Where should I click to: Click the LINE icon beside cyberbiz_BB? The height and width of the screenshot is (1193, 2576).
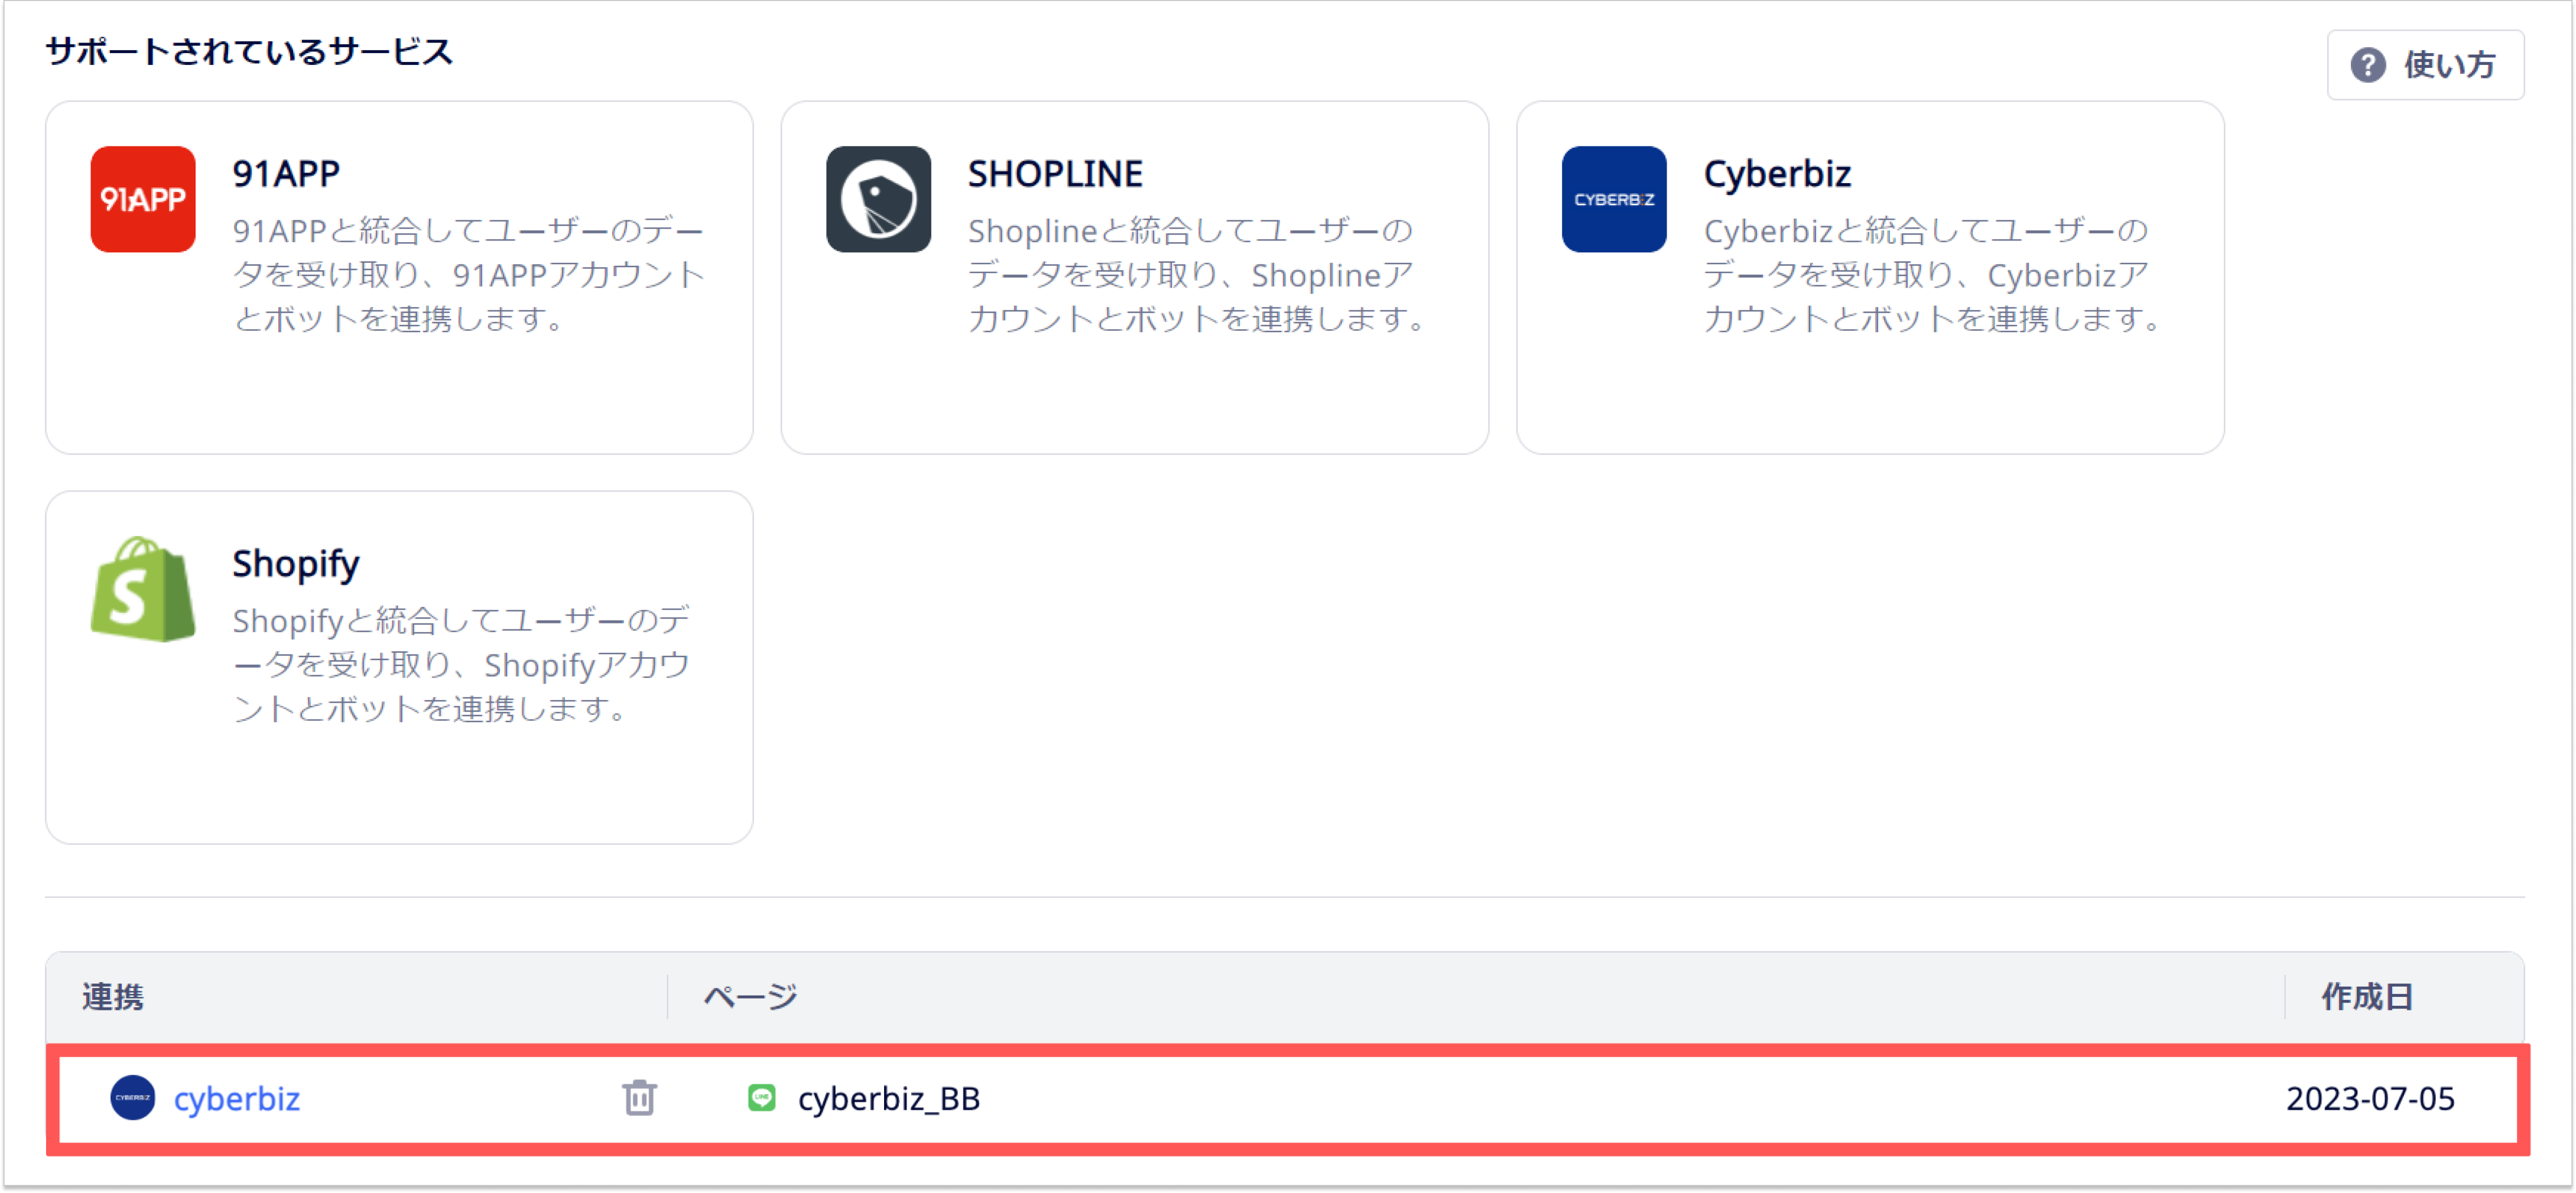click(x=762, y=1098)
